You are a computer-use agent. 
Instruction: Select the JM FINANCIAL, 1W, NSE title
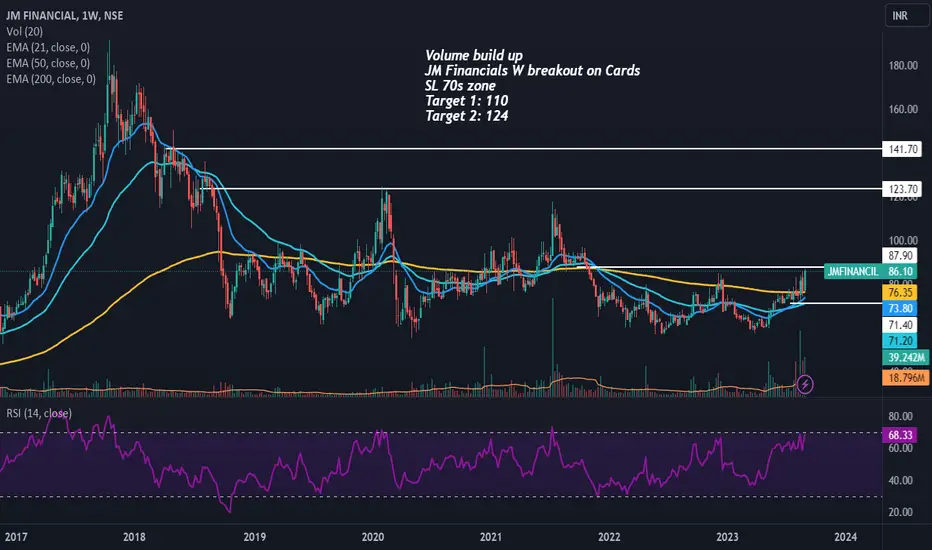click(x=65, y=15)
